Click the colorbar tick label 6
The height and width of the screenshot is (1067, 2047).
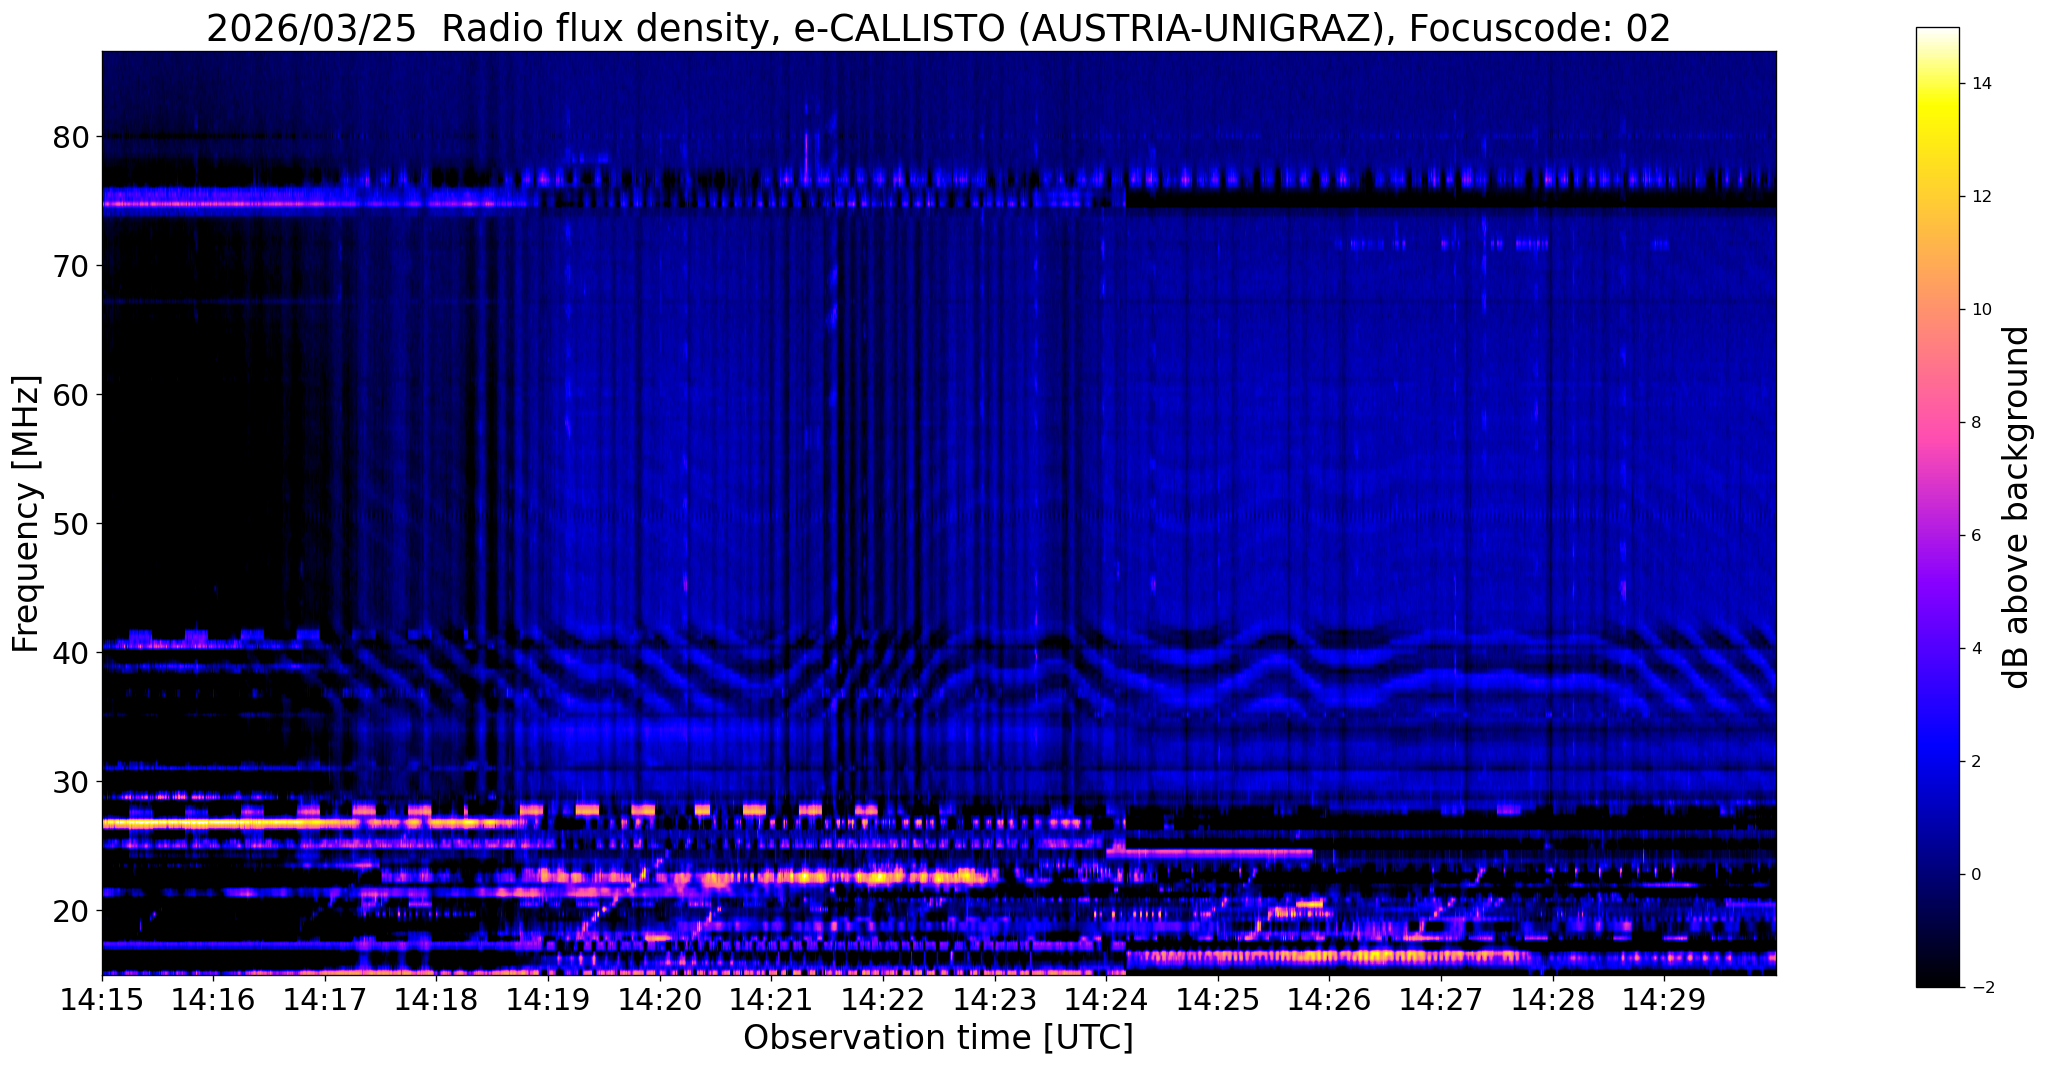pyautogui.click(x=1974, y=536)
